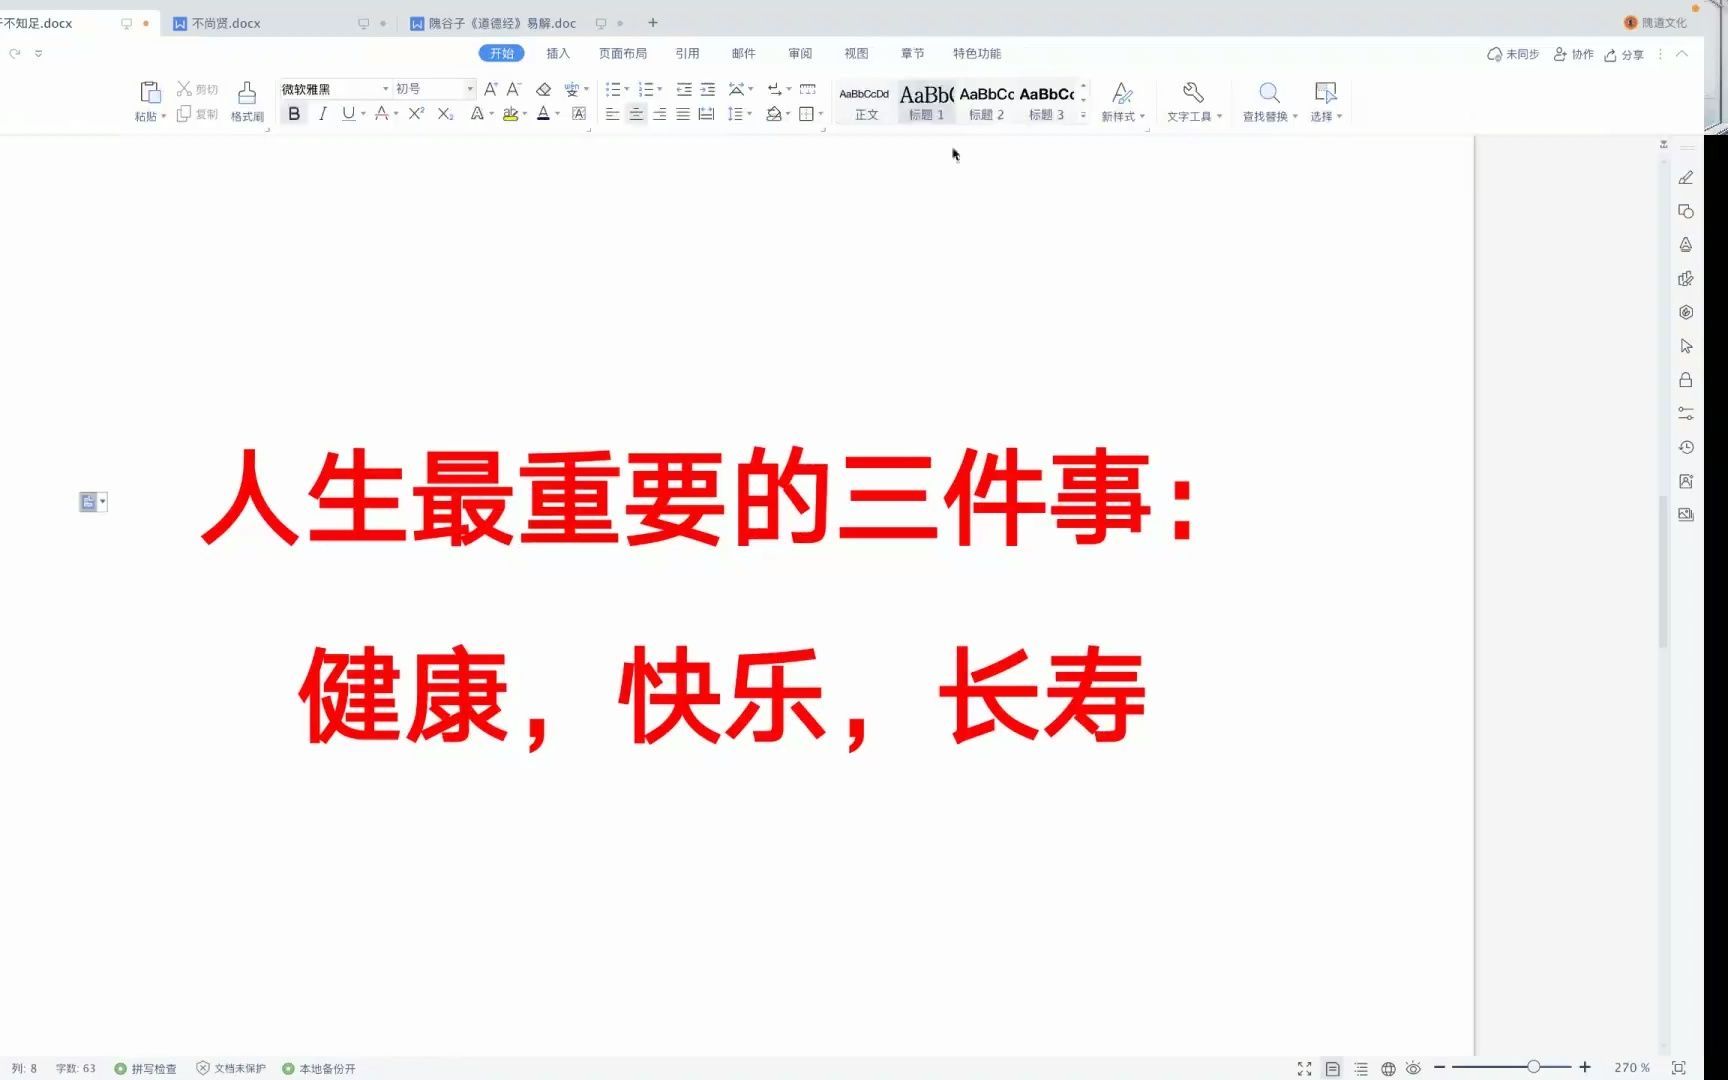This screenshot has height=1080, width=1728.
Task: Click the distributed alignment icon
Action: (706, 114)
